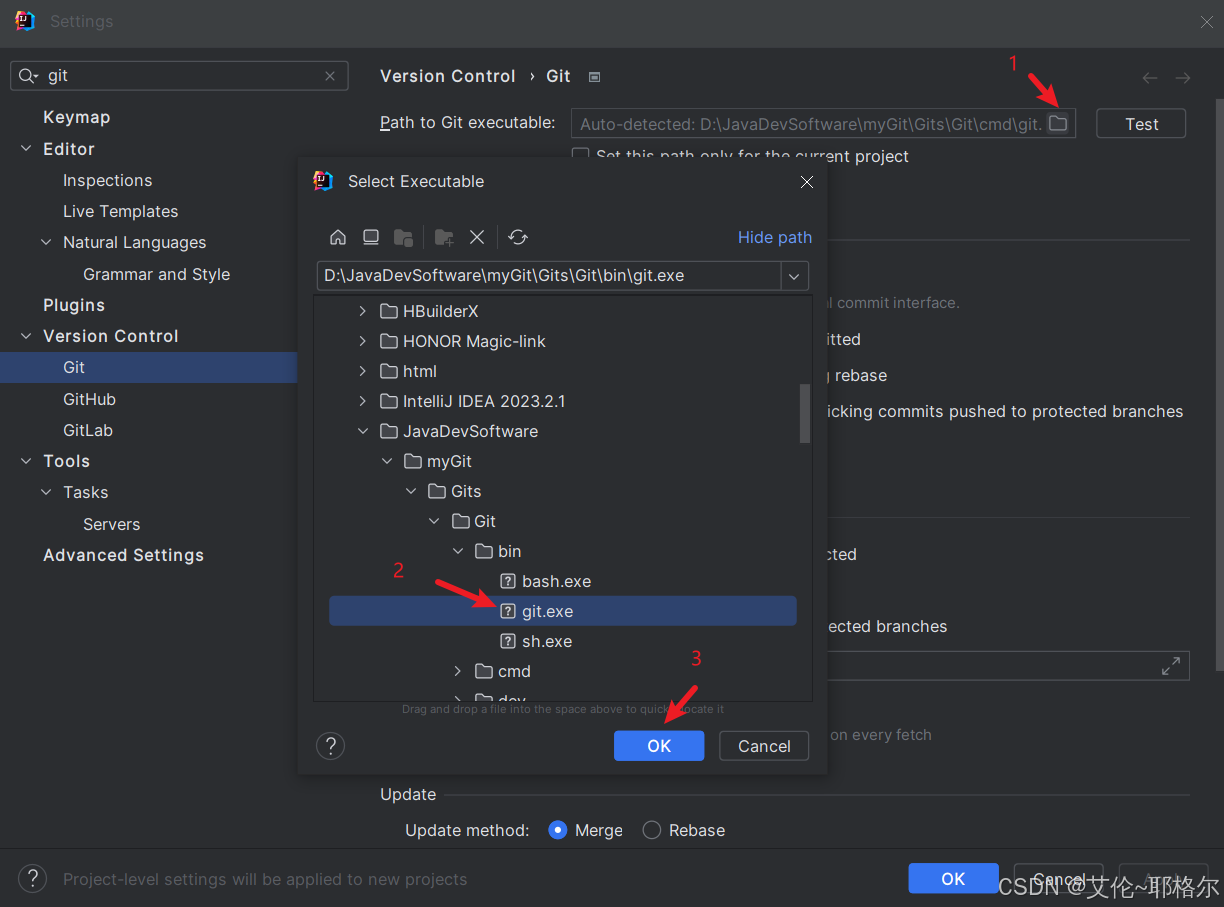
Task: Click Test button for Git executable
Action: (x=1141, y=124)
